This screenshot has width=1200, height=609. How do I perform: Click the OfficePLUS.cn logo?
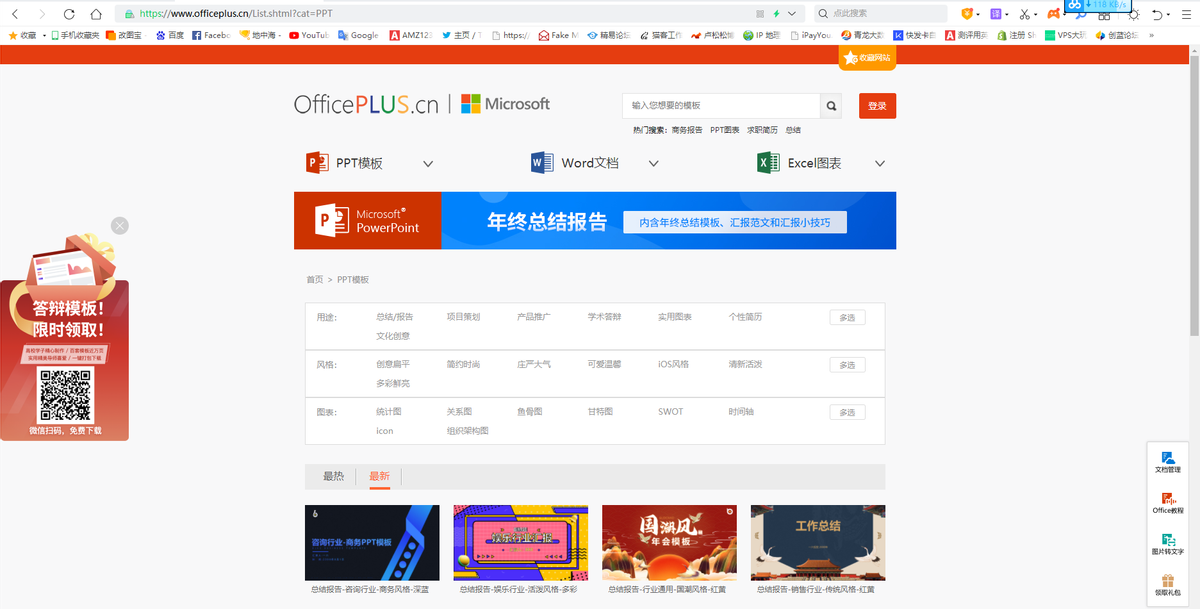click(x=366, y=104)
